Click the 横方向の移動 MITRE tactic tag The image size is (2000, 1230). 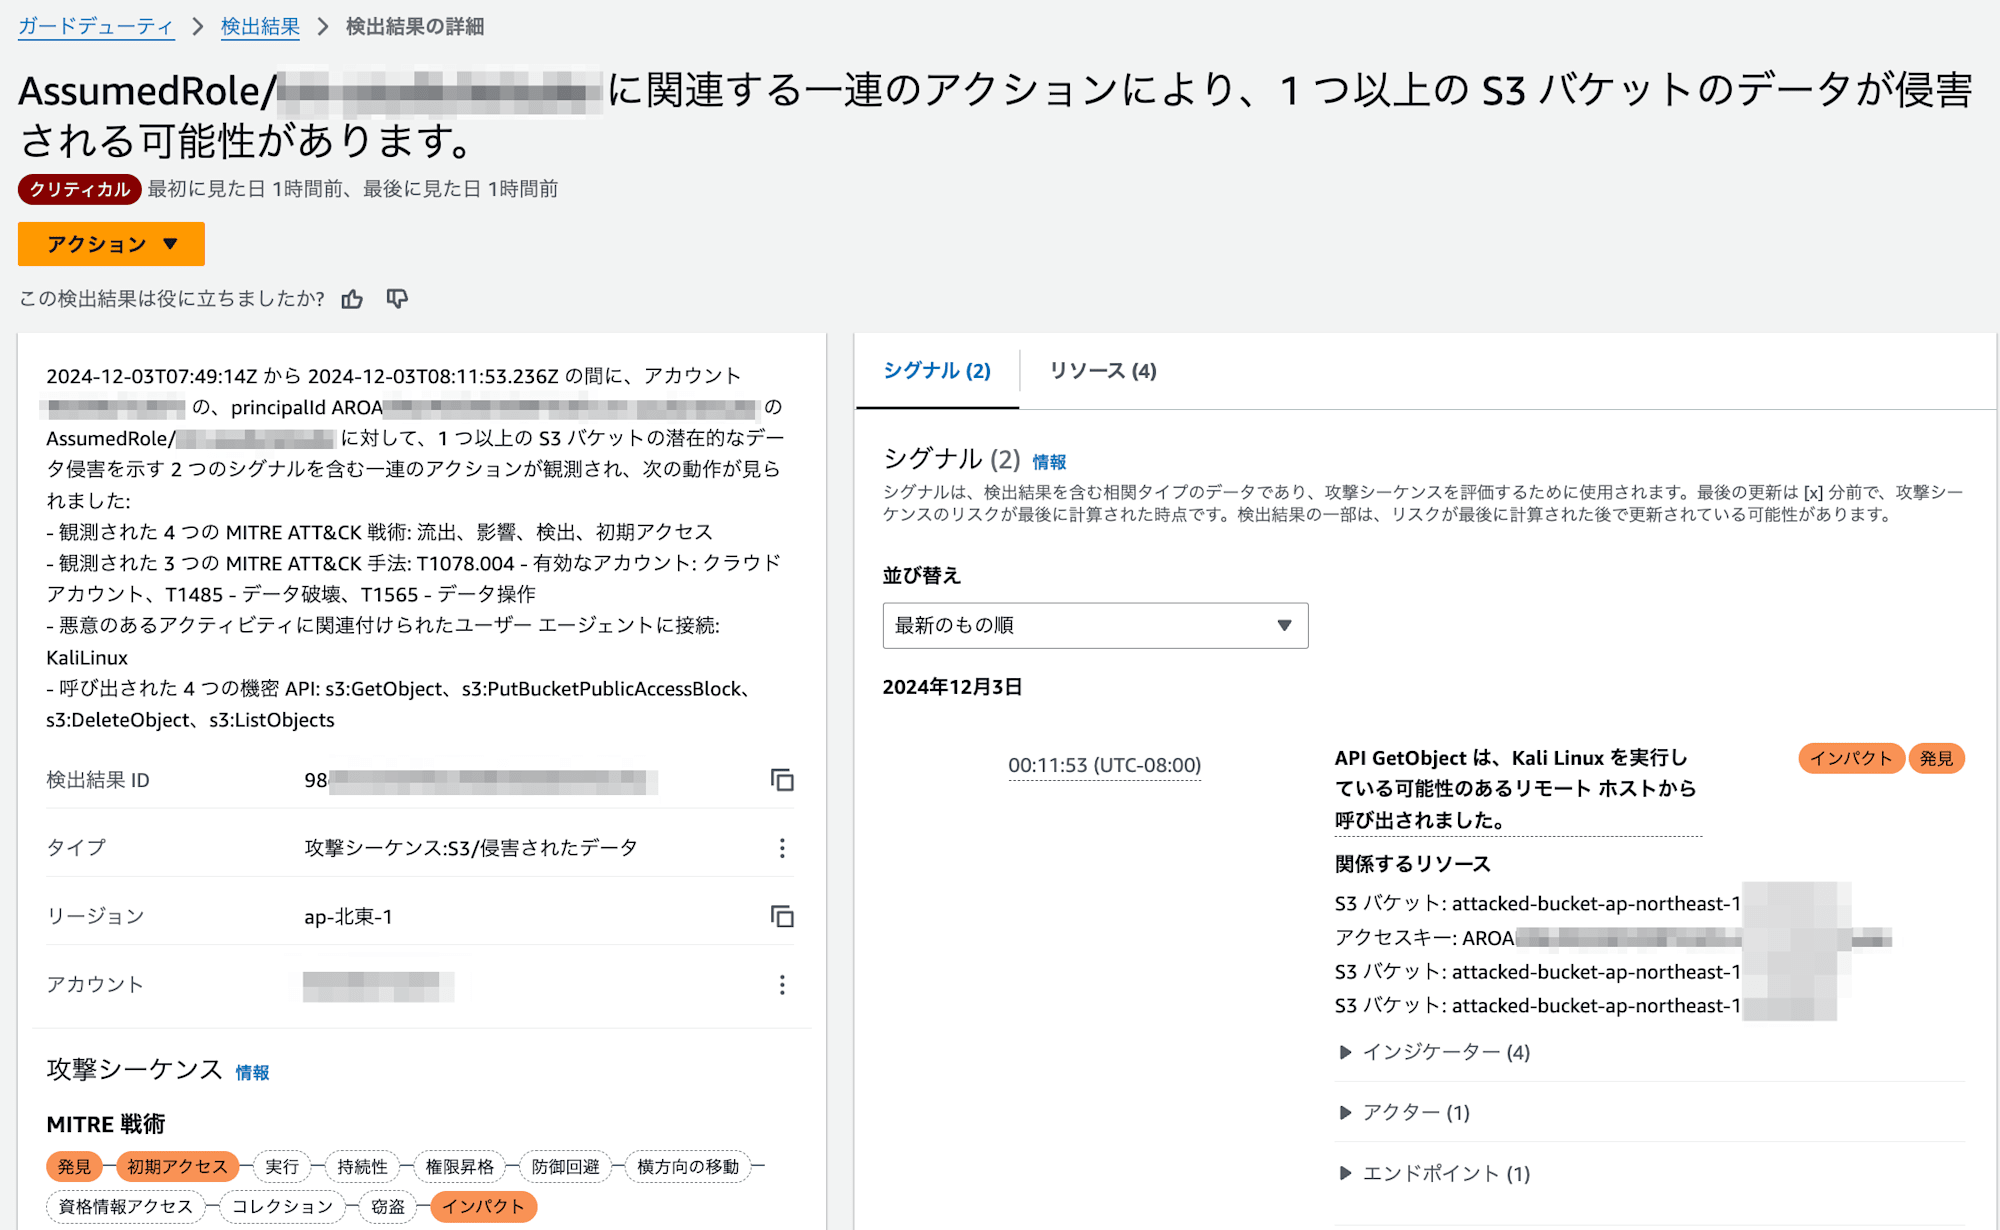click(688, 1167)
